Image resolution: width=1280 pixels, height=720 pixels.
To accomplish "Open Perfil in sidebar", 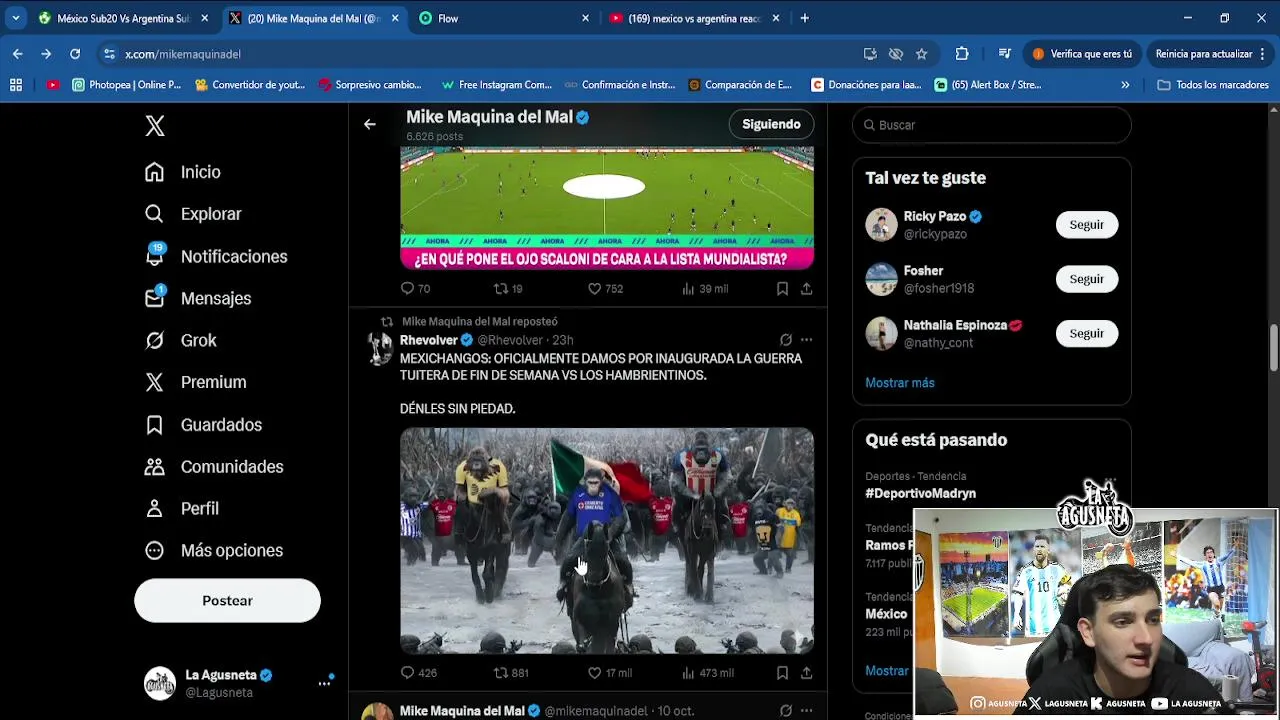I will (181, 508).
